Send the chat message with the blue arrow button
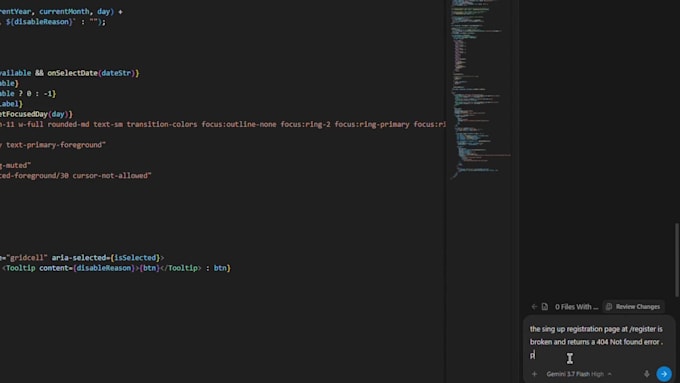This screenshot has width=680, height=383. pyautogui.click(x=664, y=373)
